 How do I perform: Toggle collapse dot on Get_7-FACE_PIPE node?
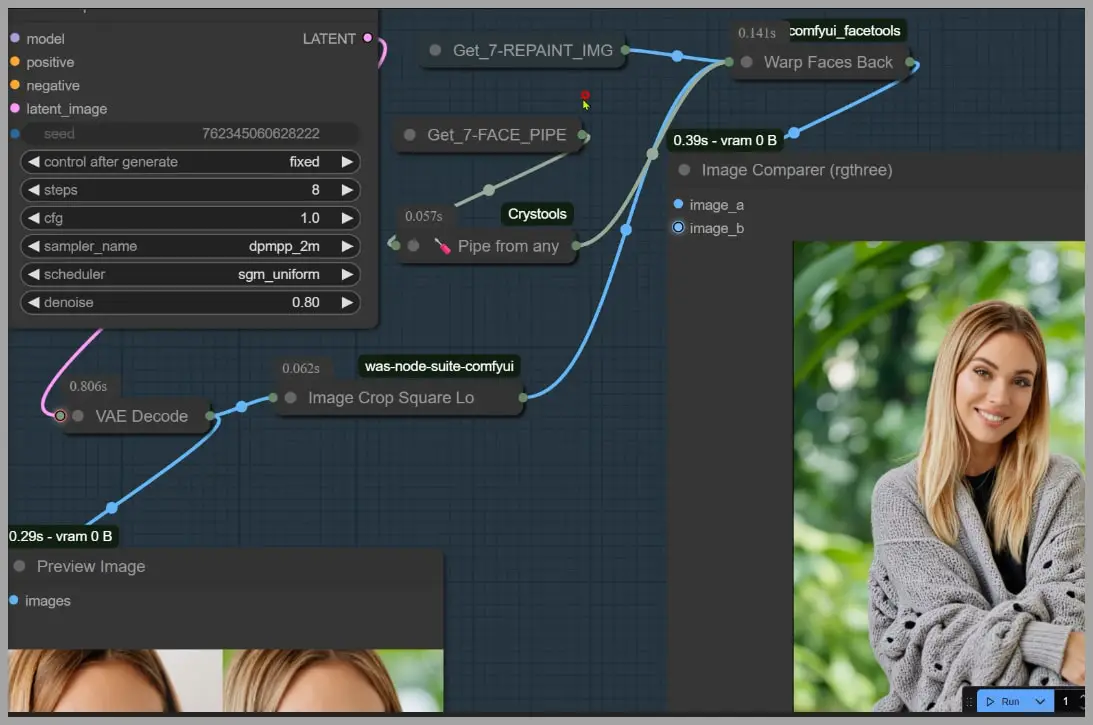[x=410, y=135]
